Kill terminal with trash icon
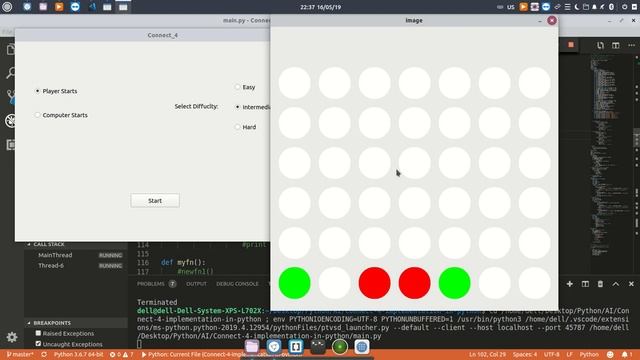The height and width of the screenshot is (360, 640). pos(600,284)
